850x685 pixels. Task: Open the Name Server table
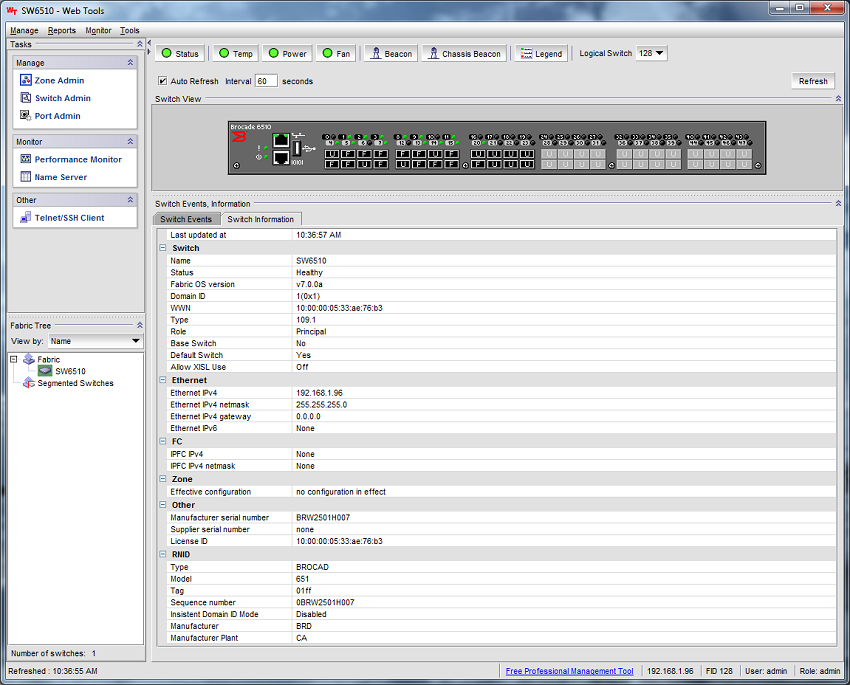[x=53, y=177]
